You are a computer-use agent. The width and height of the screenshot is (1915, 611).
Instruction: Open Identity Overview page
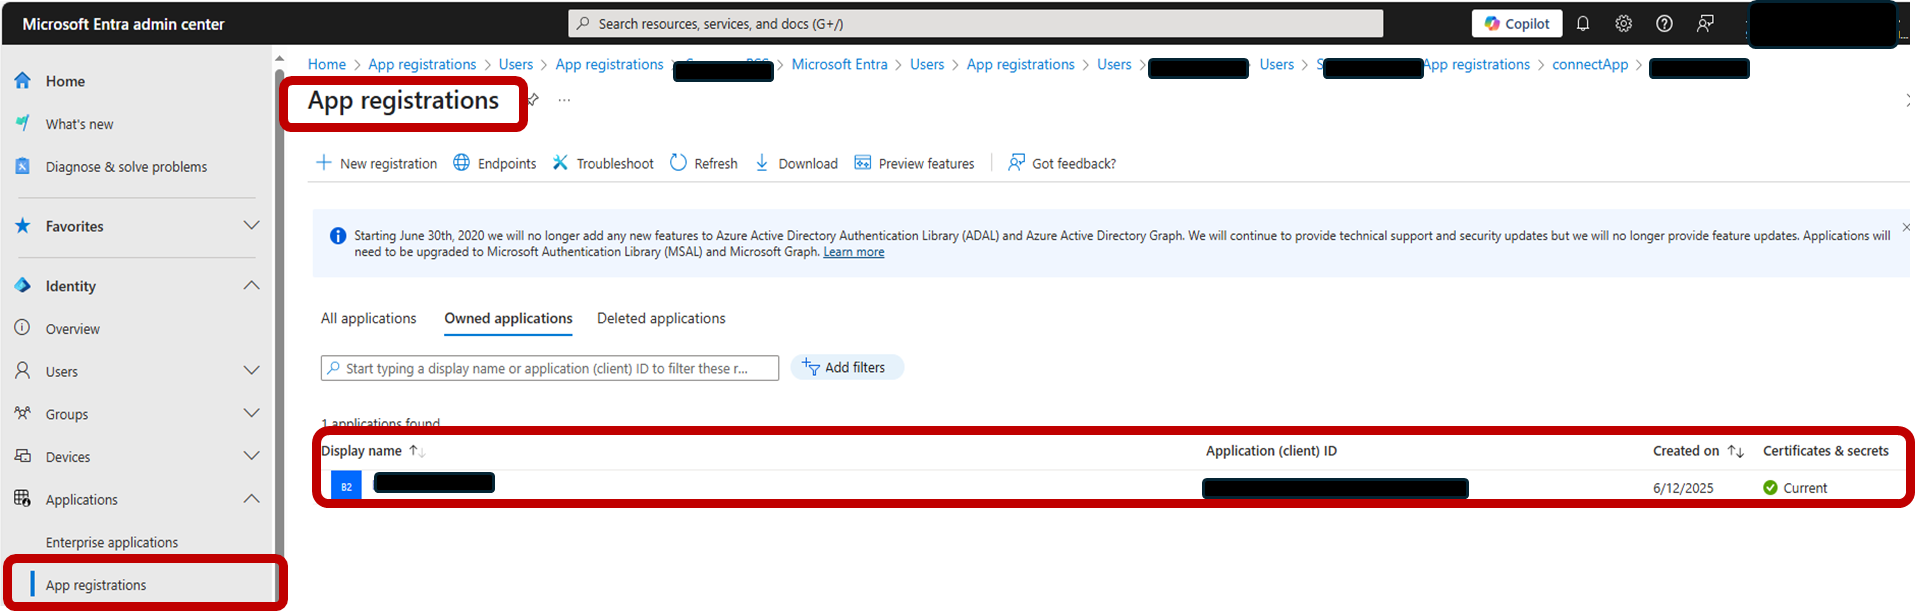click(x=72, y=329)
